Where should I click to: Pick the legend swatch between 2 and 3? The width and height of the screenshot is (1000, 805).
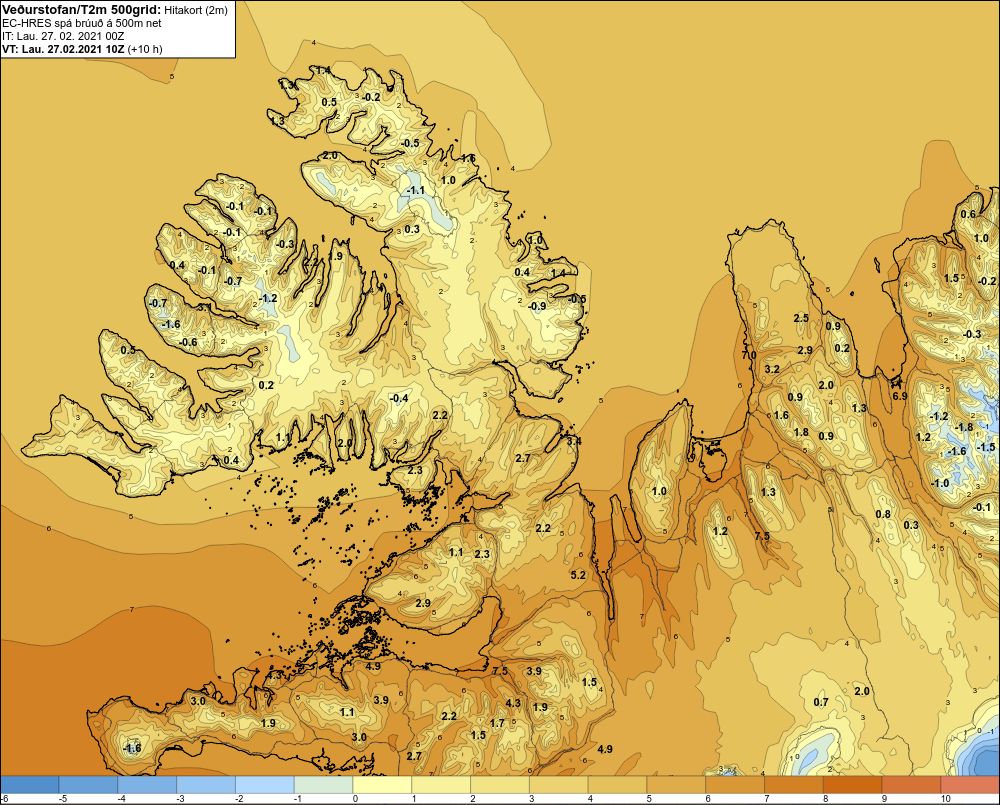point(500,784)
